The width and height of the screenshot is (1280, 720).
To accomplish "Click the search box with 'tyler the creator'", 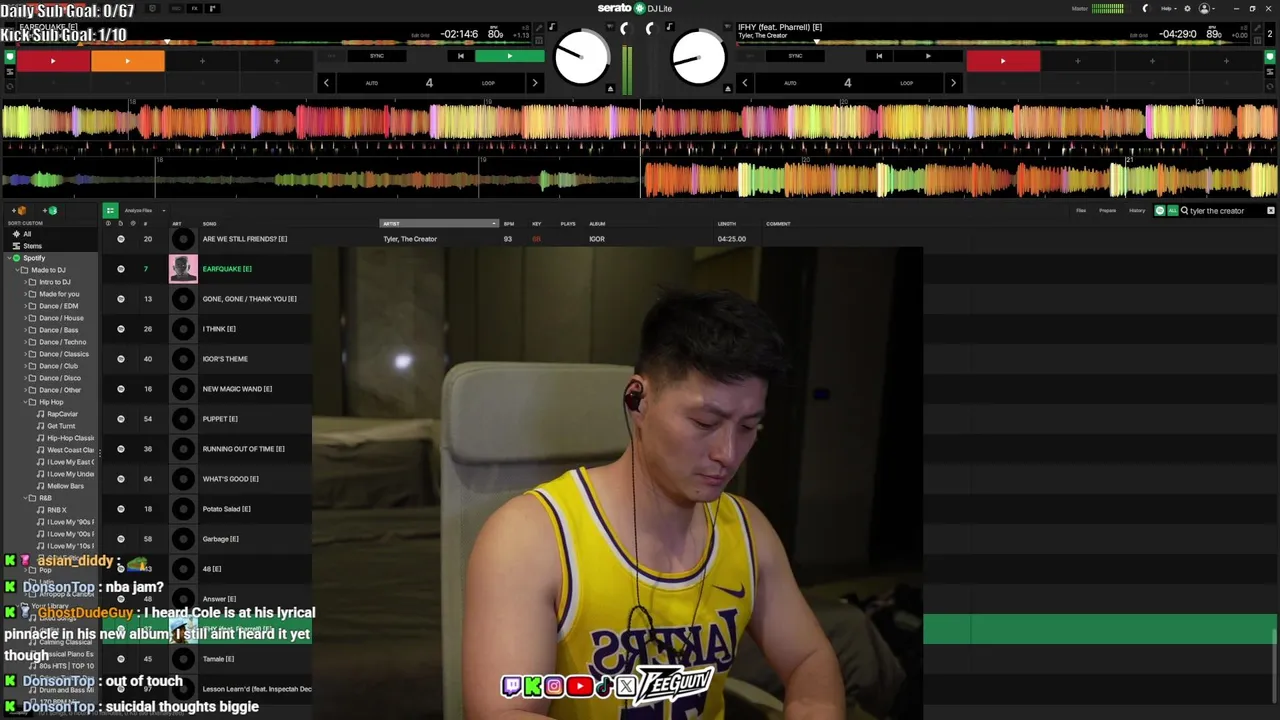I will (1222, 211).
